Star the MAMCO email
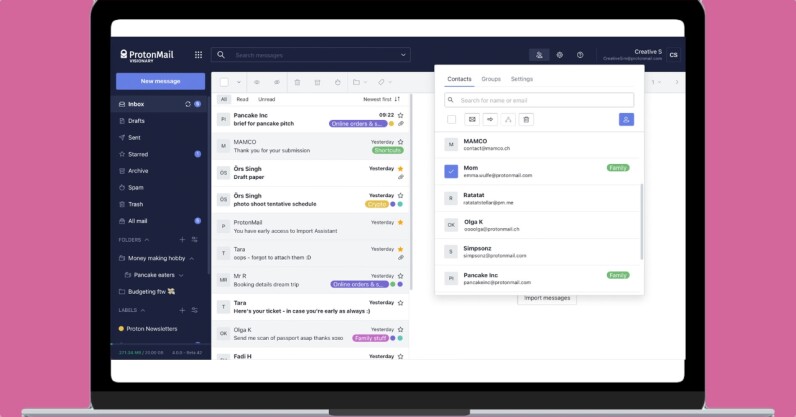The height and width of the screenshot is (417, 796). [x=400, y=142]
